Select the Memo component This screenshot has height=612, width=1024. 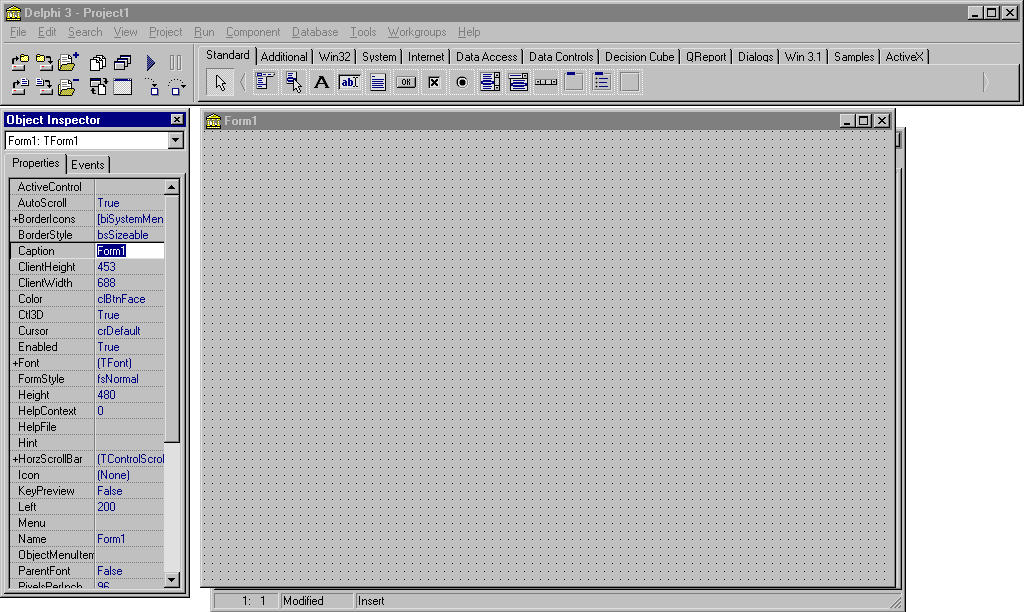click(377, 82)
